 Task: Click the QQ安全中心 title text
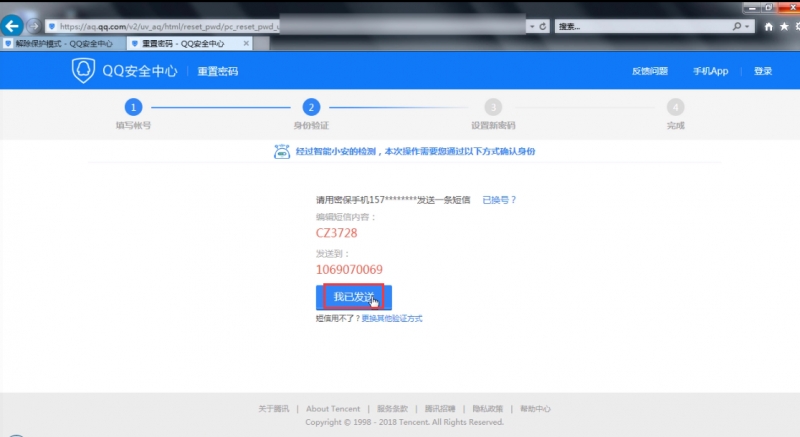click(140, 71)
